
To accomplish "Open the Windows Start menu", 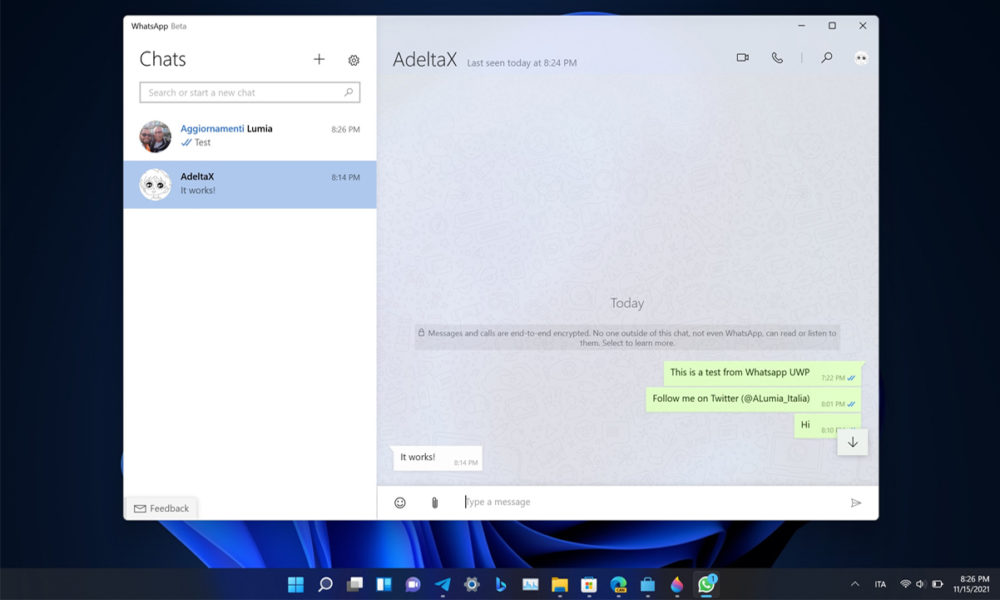I will 295,586.
